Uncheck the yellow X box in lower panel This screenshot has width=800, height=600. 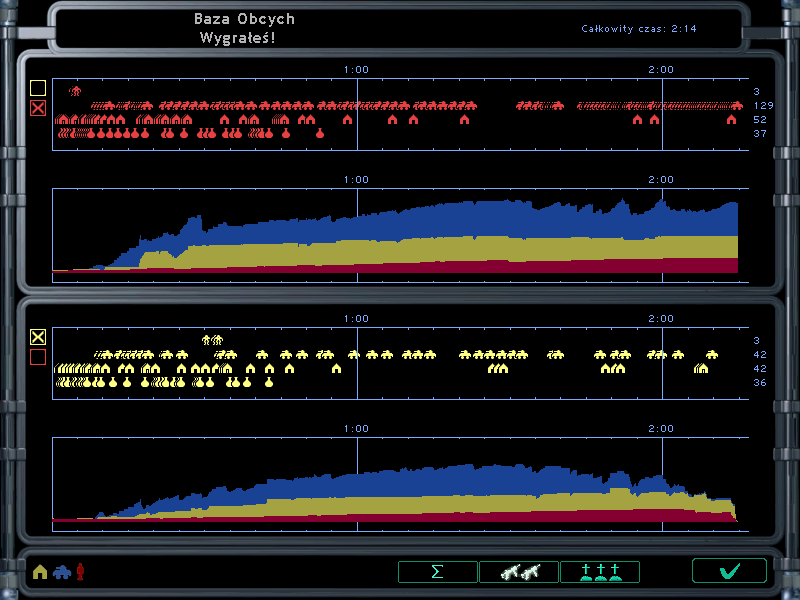pyautogui.click(x=38, y=337)
